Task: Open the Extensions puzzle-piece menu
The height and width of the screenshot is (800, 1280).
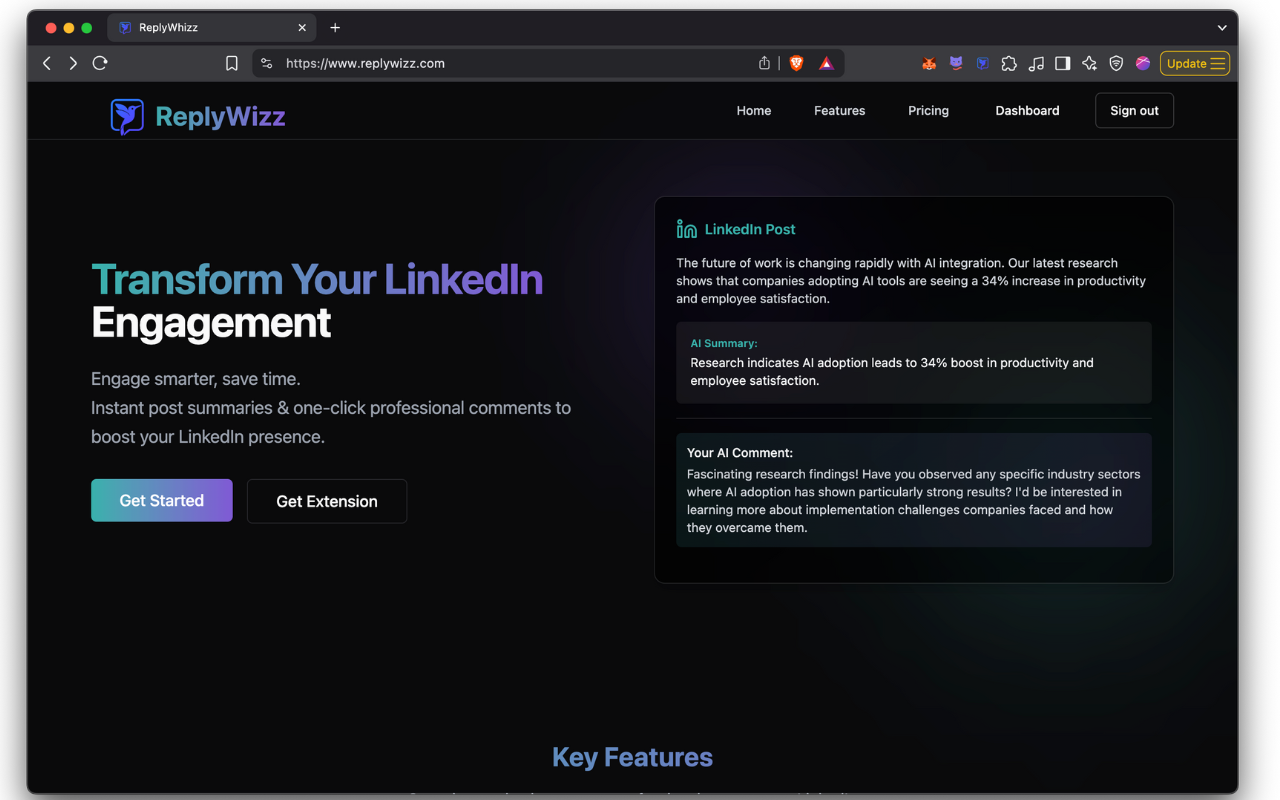Action: point(1009,63)
